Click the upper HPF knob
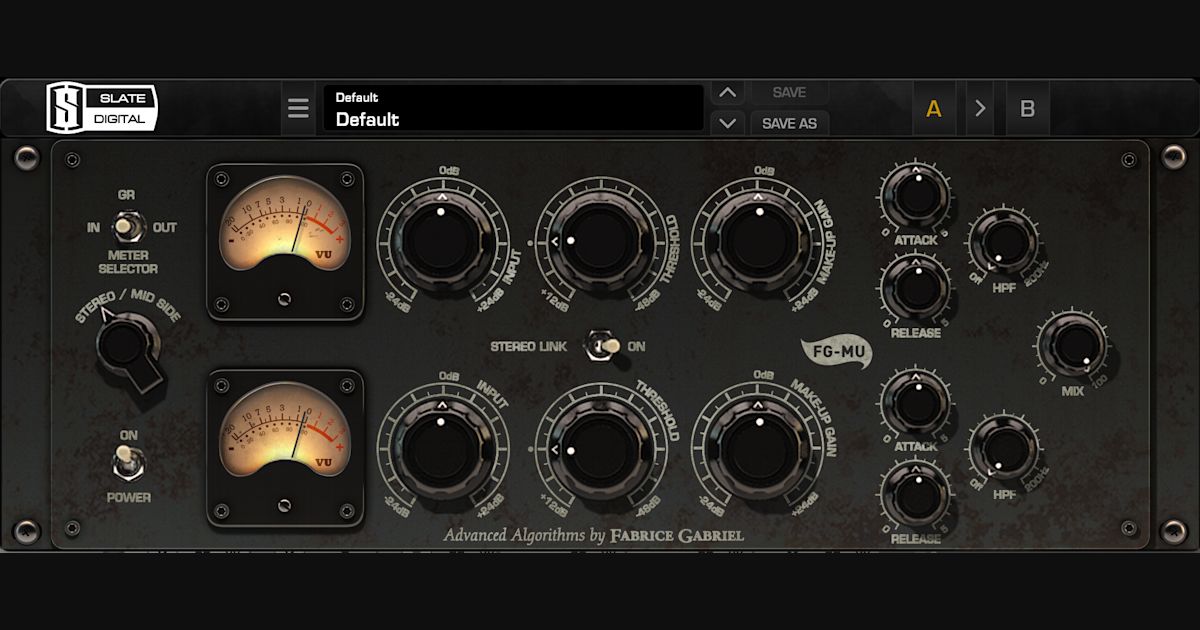Viewport: 1200px width, 630px height. 1003,241
